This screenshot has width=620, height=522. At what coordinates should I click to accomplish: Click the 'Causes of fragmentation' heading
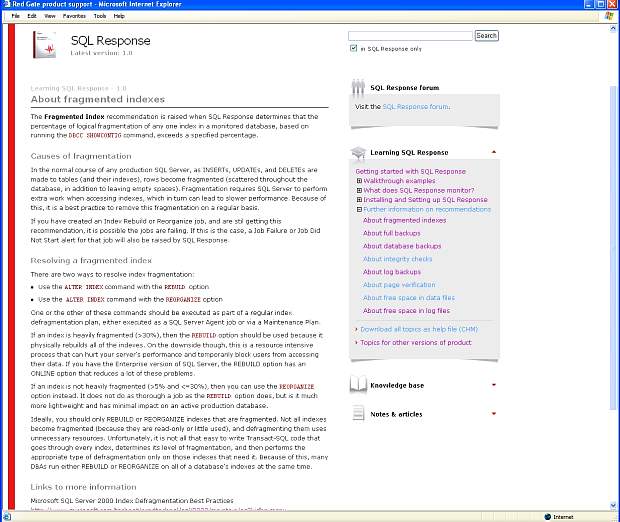81,156
